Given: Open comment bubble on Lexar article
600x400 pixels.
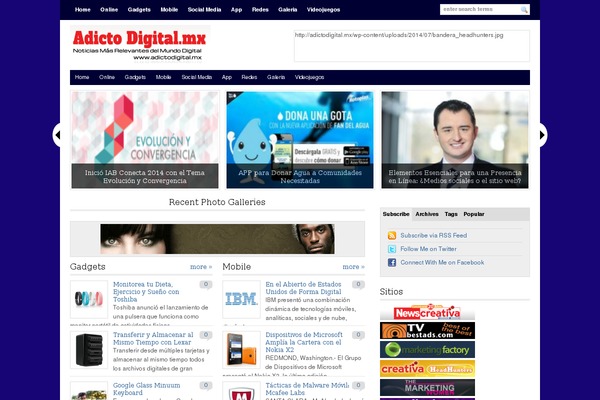Looking at the screenshot, I should [x=206, y=335].
